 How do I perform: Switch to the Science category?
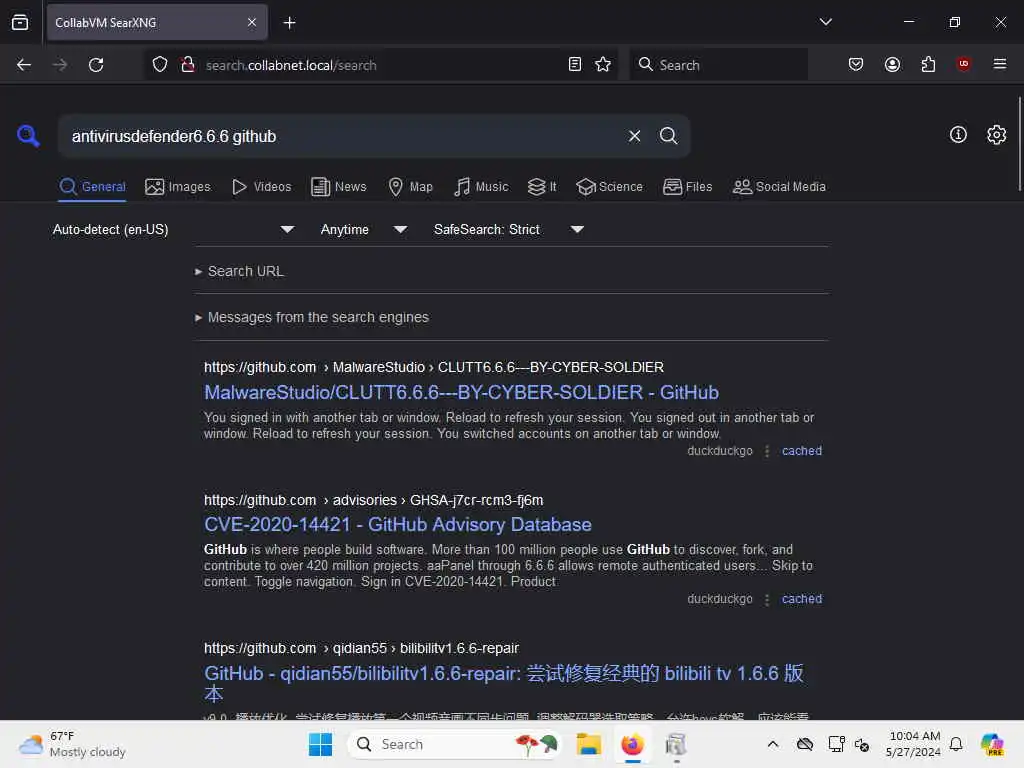tap(609, 187)
